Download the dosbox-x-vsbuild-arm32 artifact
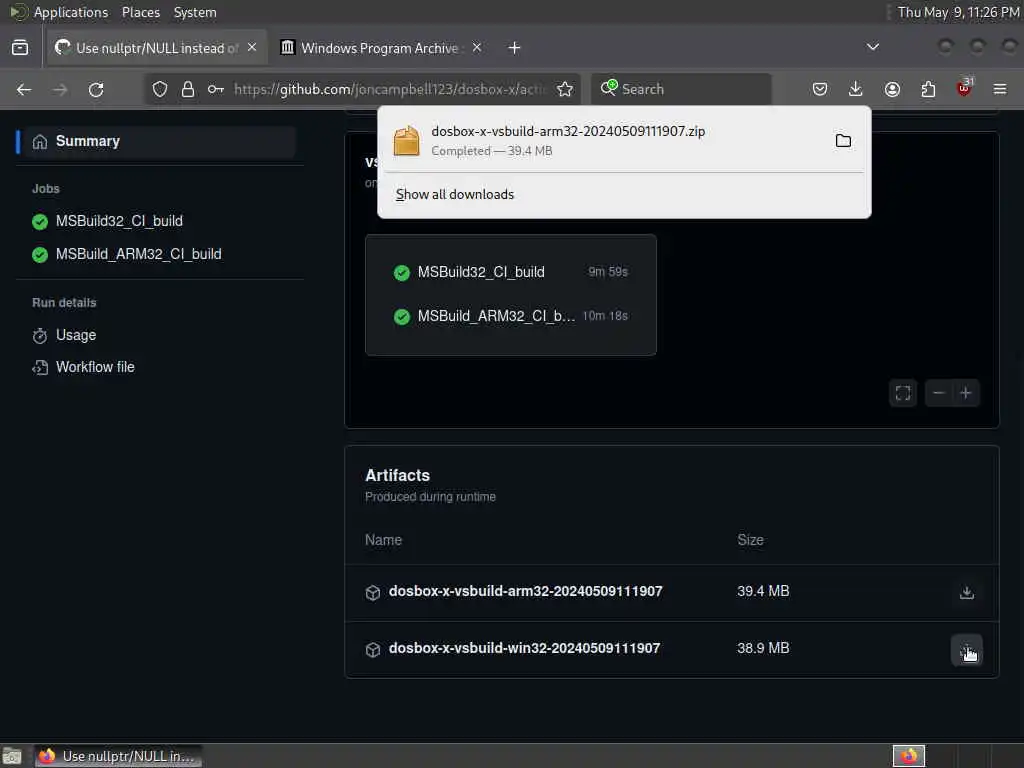This screenshot has width=1024, height=768. [967, 592]
